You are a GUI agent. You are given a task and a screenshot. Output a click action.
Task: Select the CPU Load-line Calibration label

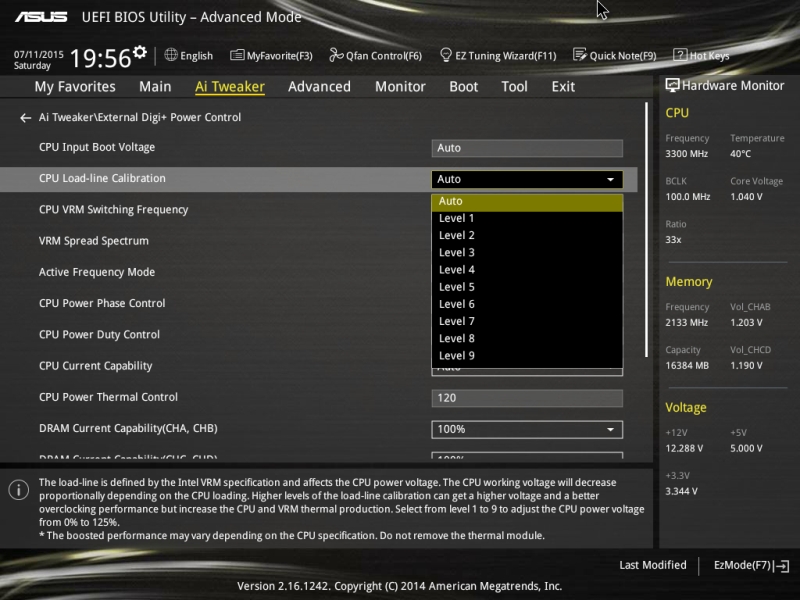(102, 179)
